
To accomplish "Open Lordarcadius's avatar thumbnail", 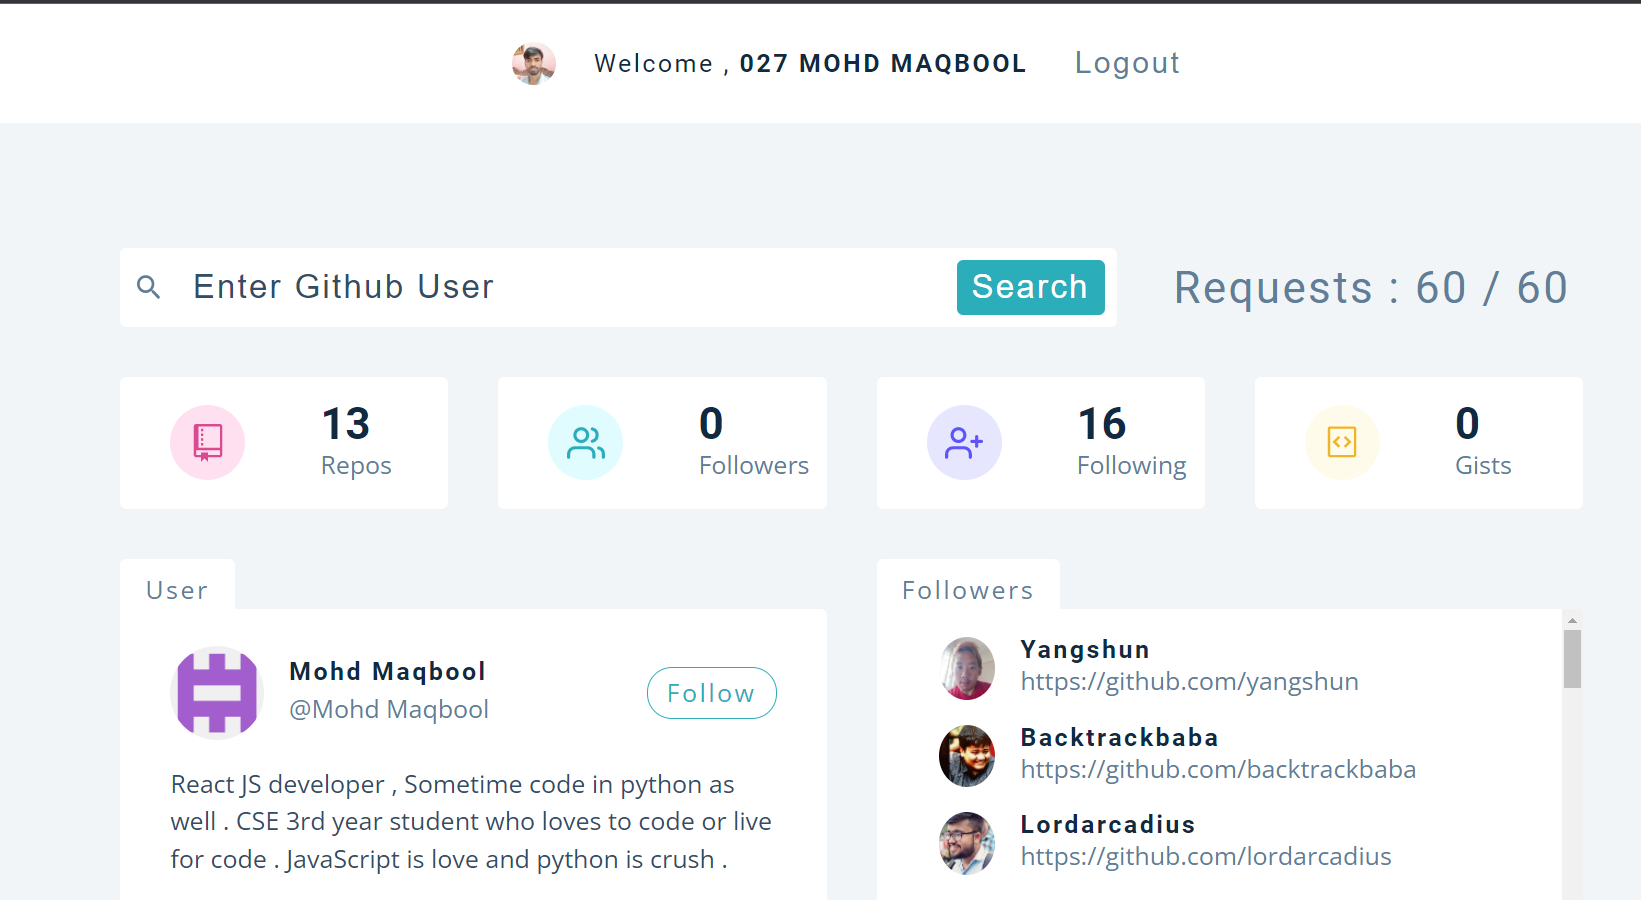I will pyautogui.click(x=967, y=843).
